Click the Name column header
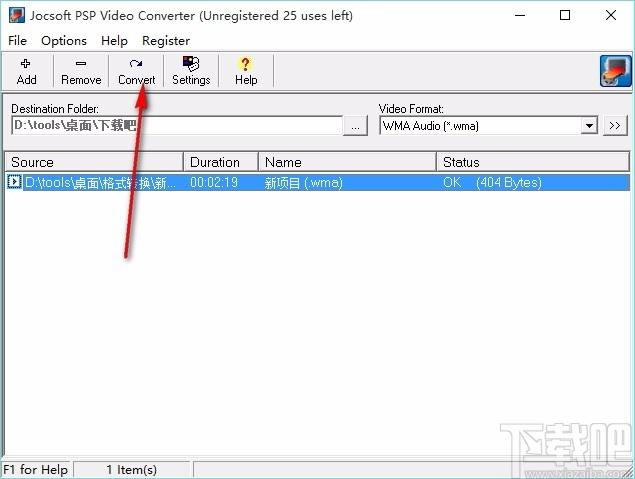This screenshot has width=635, height=479. pos(347,162)
